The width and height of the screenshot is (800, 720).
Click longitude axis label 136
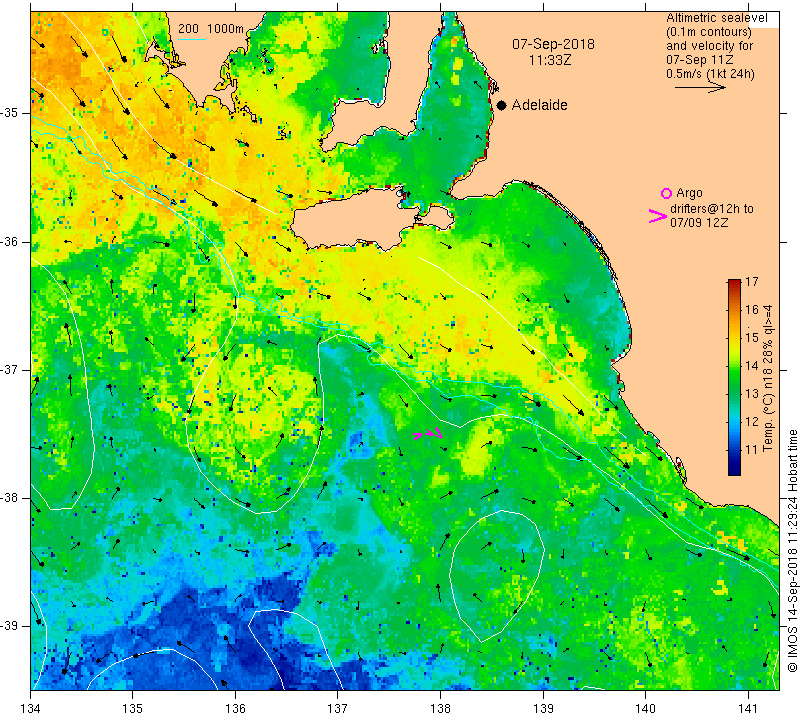click(x=236, y=709)
